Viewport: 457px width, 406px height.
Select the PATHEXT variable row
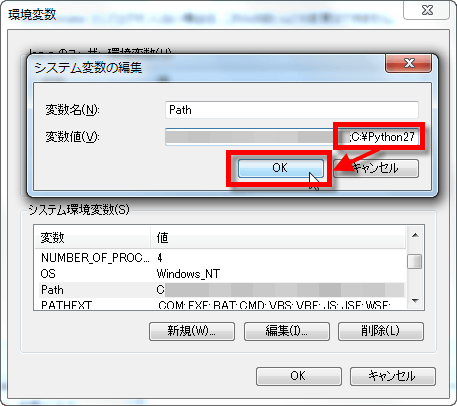click(220, 305)
